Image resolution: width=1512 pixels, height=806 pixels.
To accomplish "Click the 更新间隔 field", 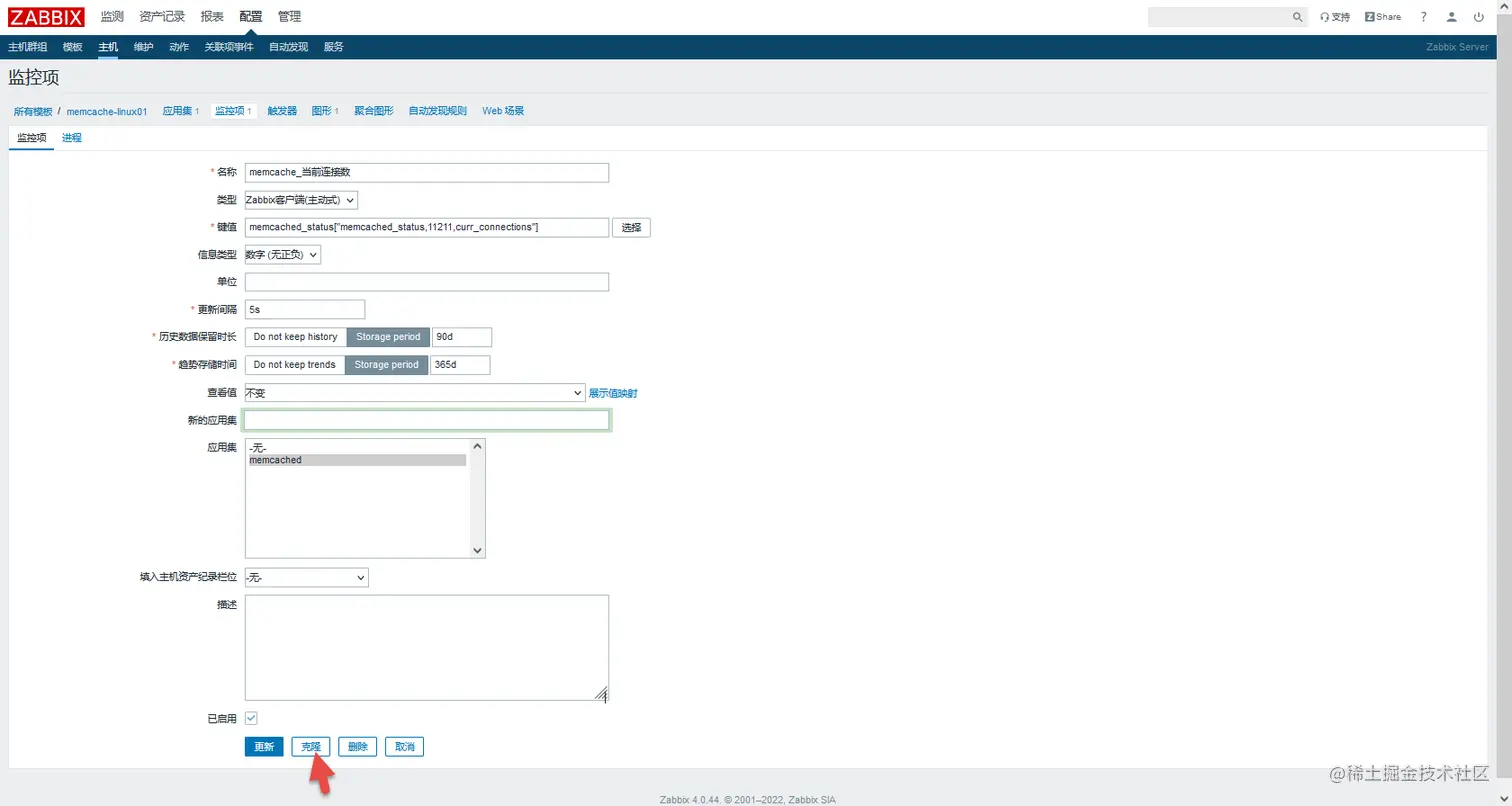I will coord(305,310).
